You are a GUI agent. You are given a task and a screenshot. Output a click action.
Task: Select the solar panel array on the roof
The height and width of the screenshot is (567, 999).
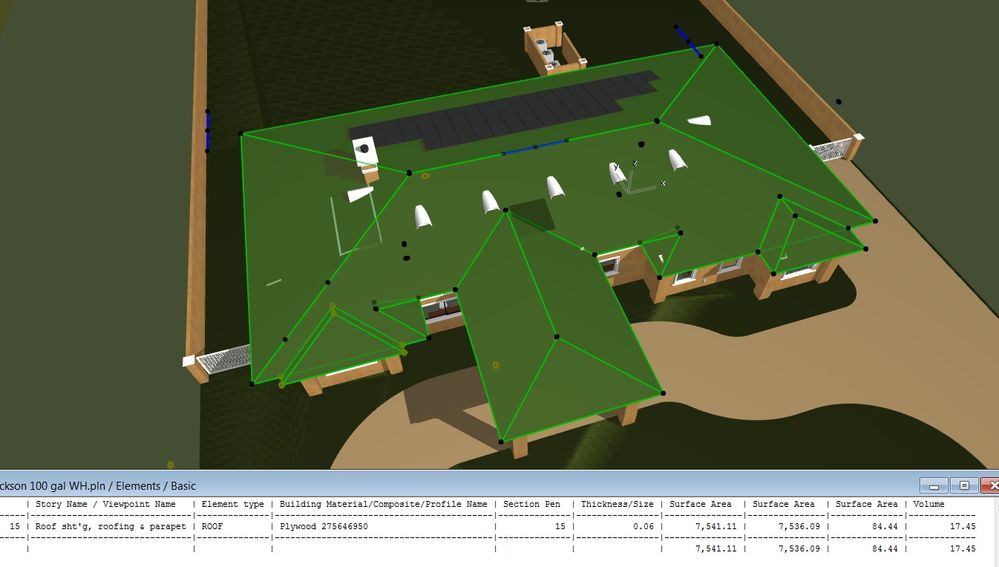click(x=503, y=111)
